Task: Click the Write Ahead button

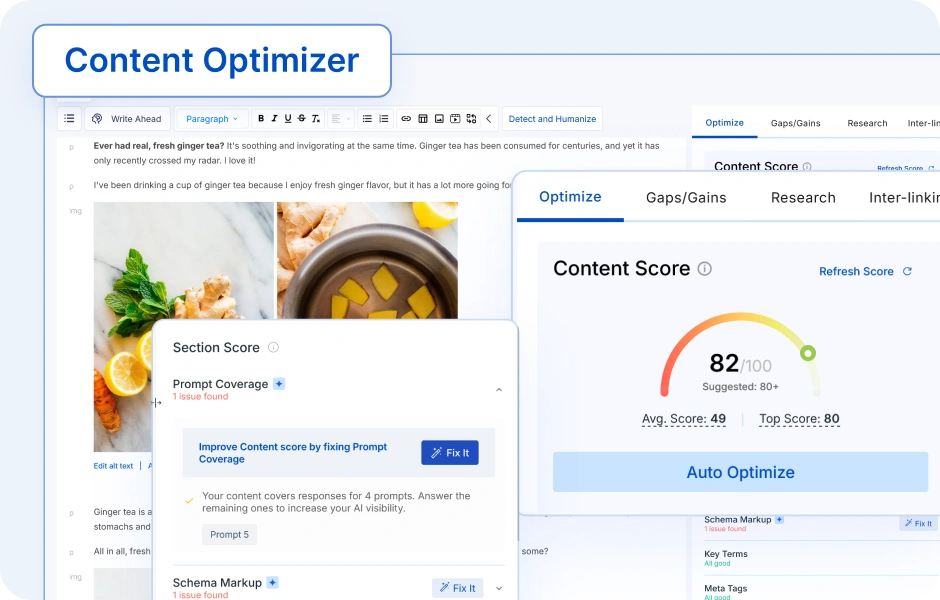Action: click(127, 119)
